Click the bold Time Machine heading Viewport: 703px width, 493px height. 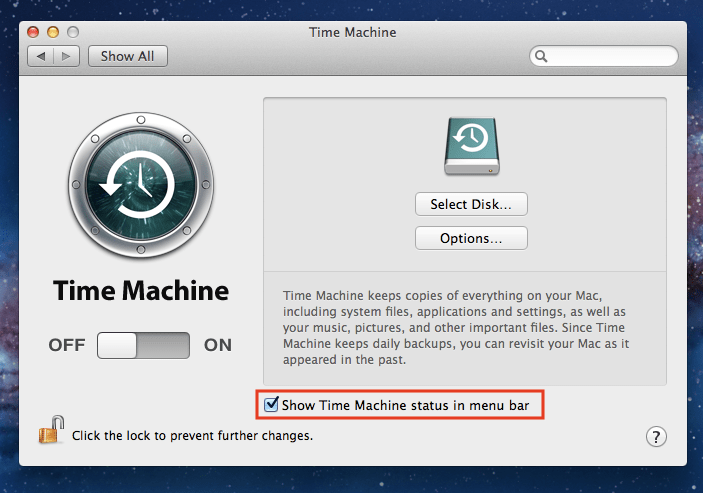tap(141, 291)
